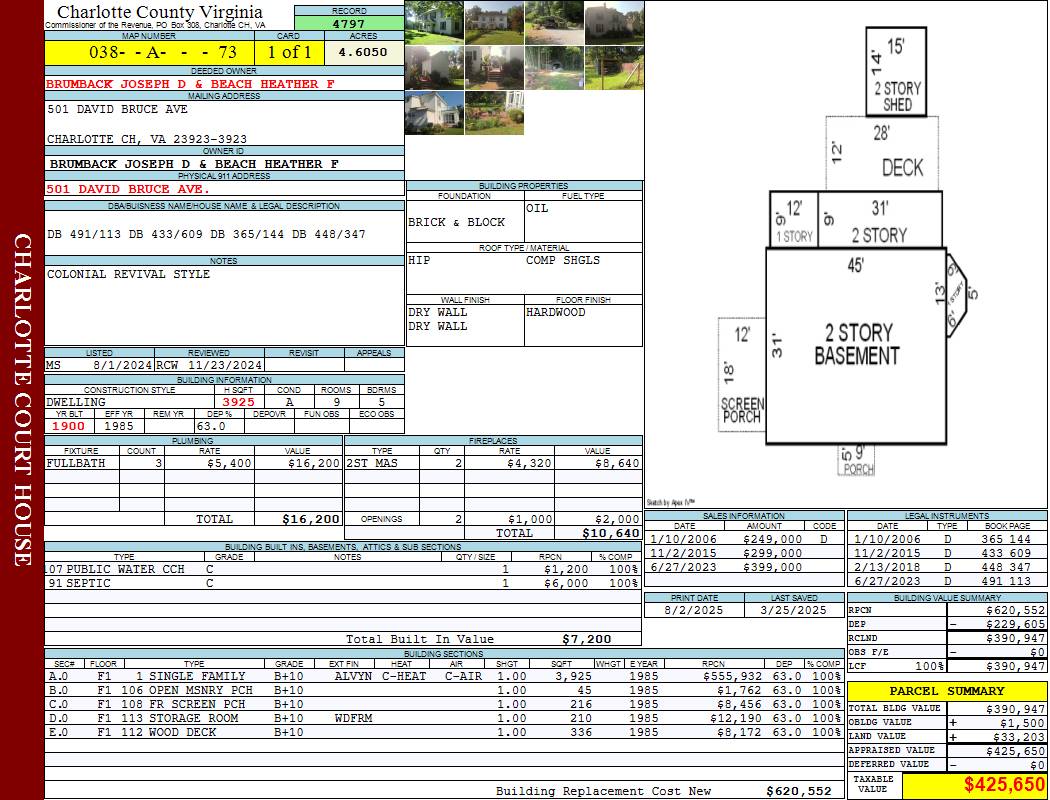Click the 2 Story Basement area in sketch
Image resolution: width=1050 pixels, height=800 pixels.
pyautogui.click(x=855, y=343)
